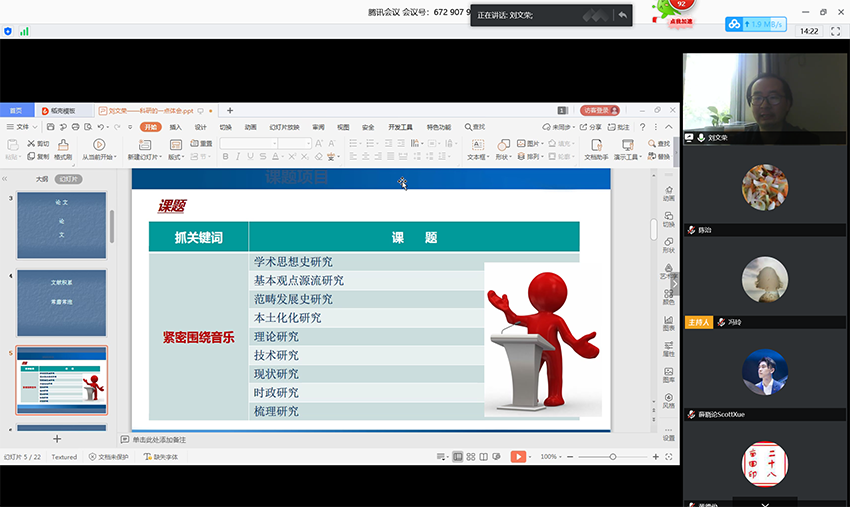Switch to slide sorter view in status bar
The width and height of the screenshot is (850, 507).
(471, 456)
